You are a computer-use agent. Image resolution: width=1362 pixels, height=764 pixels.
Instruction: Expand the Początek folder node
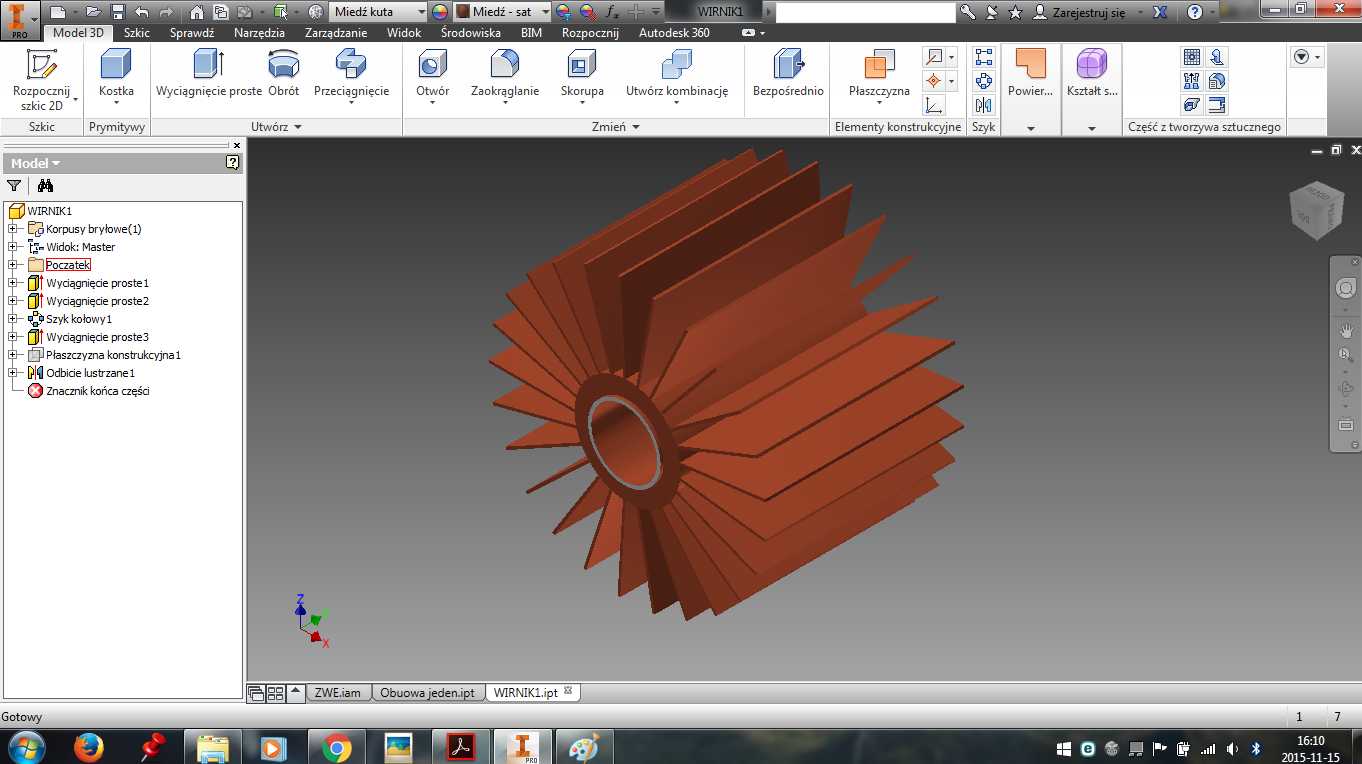(13, 265)
